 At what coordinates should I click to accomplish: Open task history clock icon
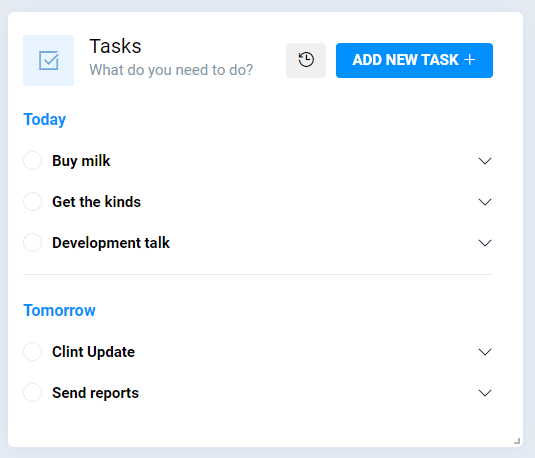click(x=306, y=60)
